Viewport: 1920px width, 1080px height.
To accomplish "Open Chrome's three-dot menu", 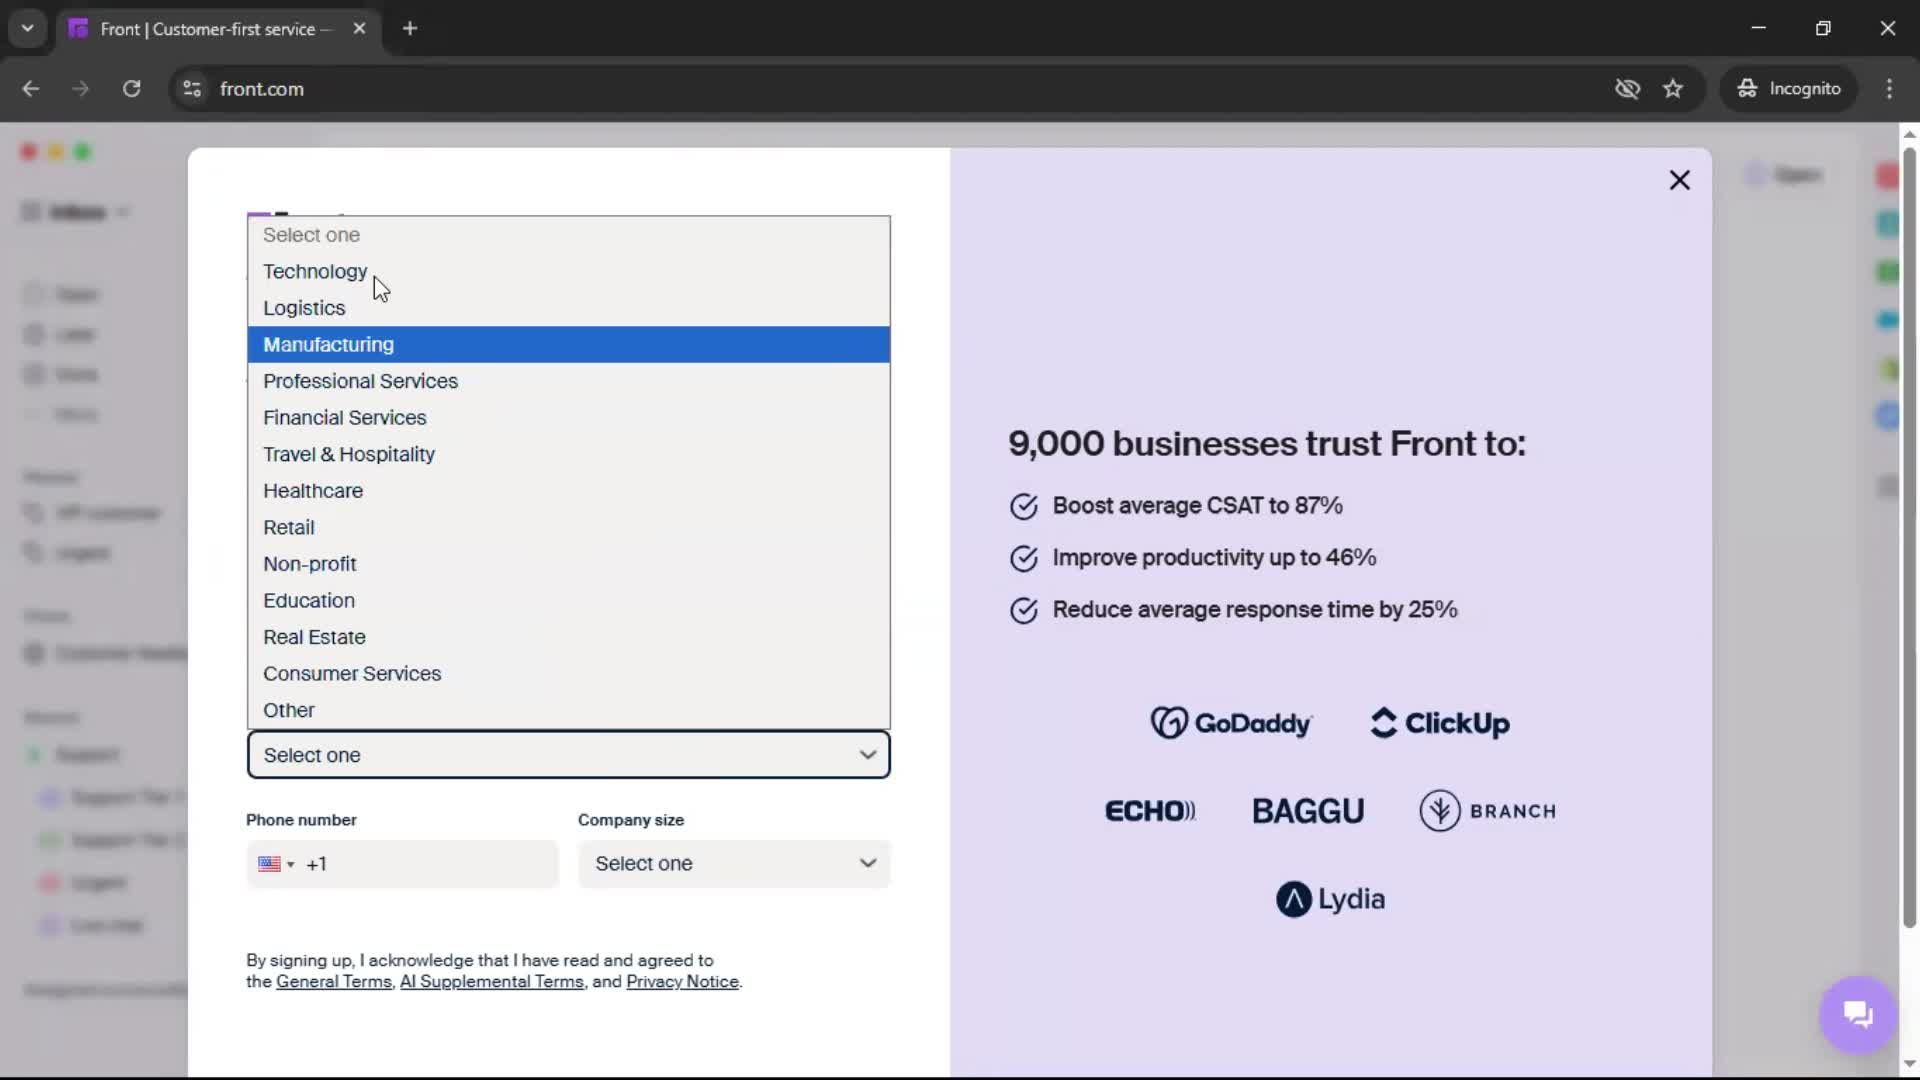I will 1890,88.
